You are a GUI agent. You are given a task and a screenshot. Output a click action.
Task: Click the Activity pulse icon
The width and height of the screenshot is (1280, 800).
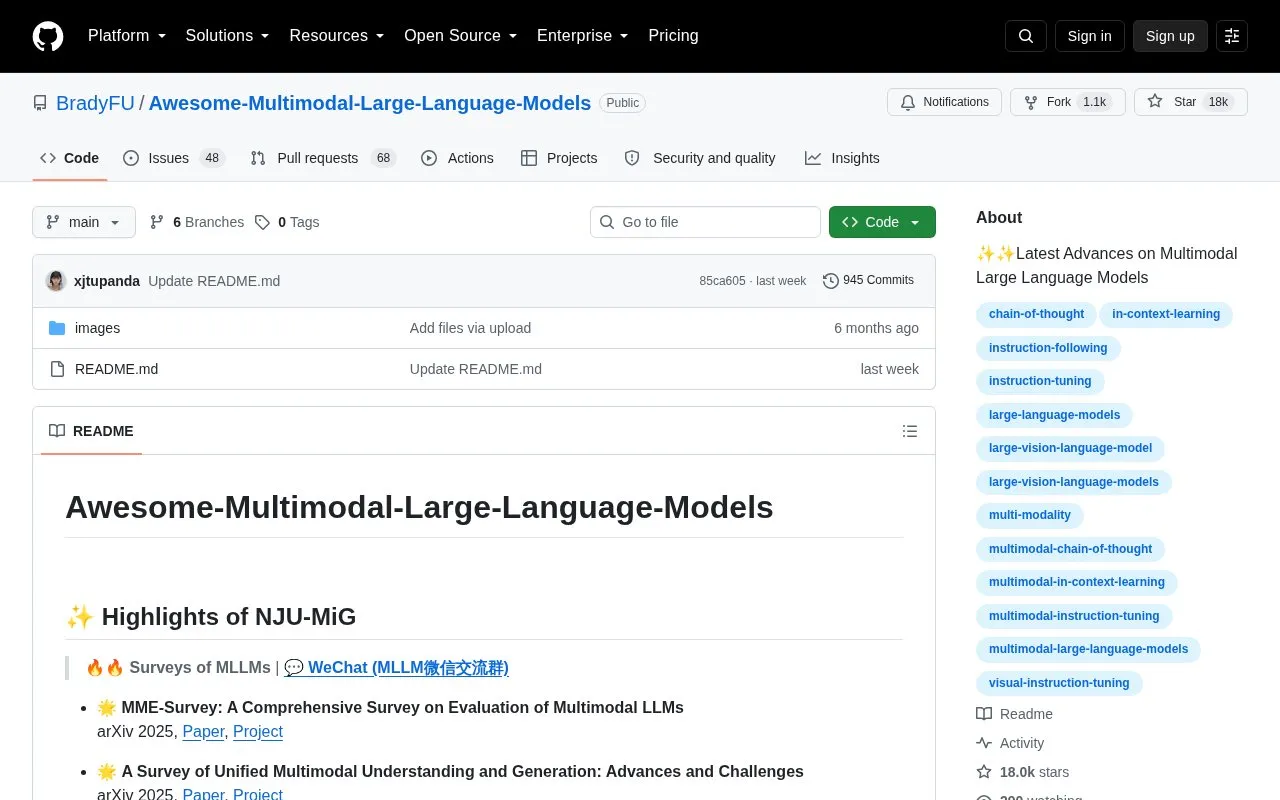pos(984,743)
